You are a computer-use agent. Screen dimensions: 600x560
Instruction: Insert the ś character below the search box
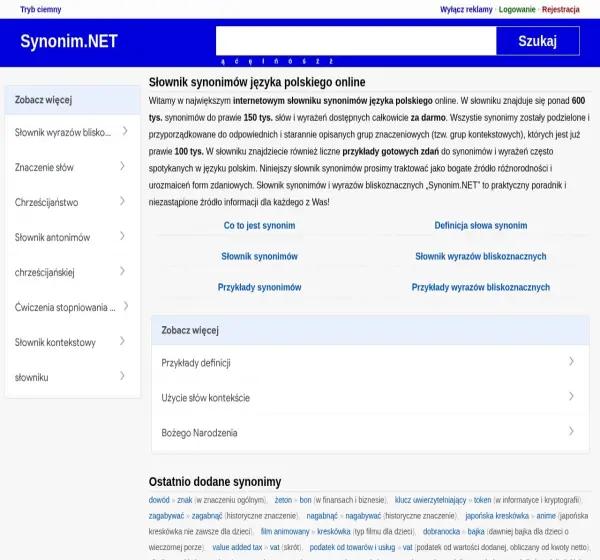pyautogui.click(x=304, y=61)
